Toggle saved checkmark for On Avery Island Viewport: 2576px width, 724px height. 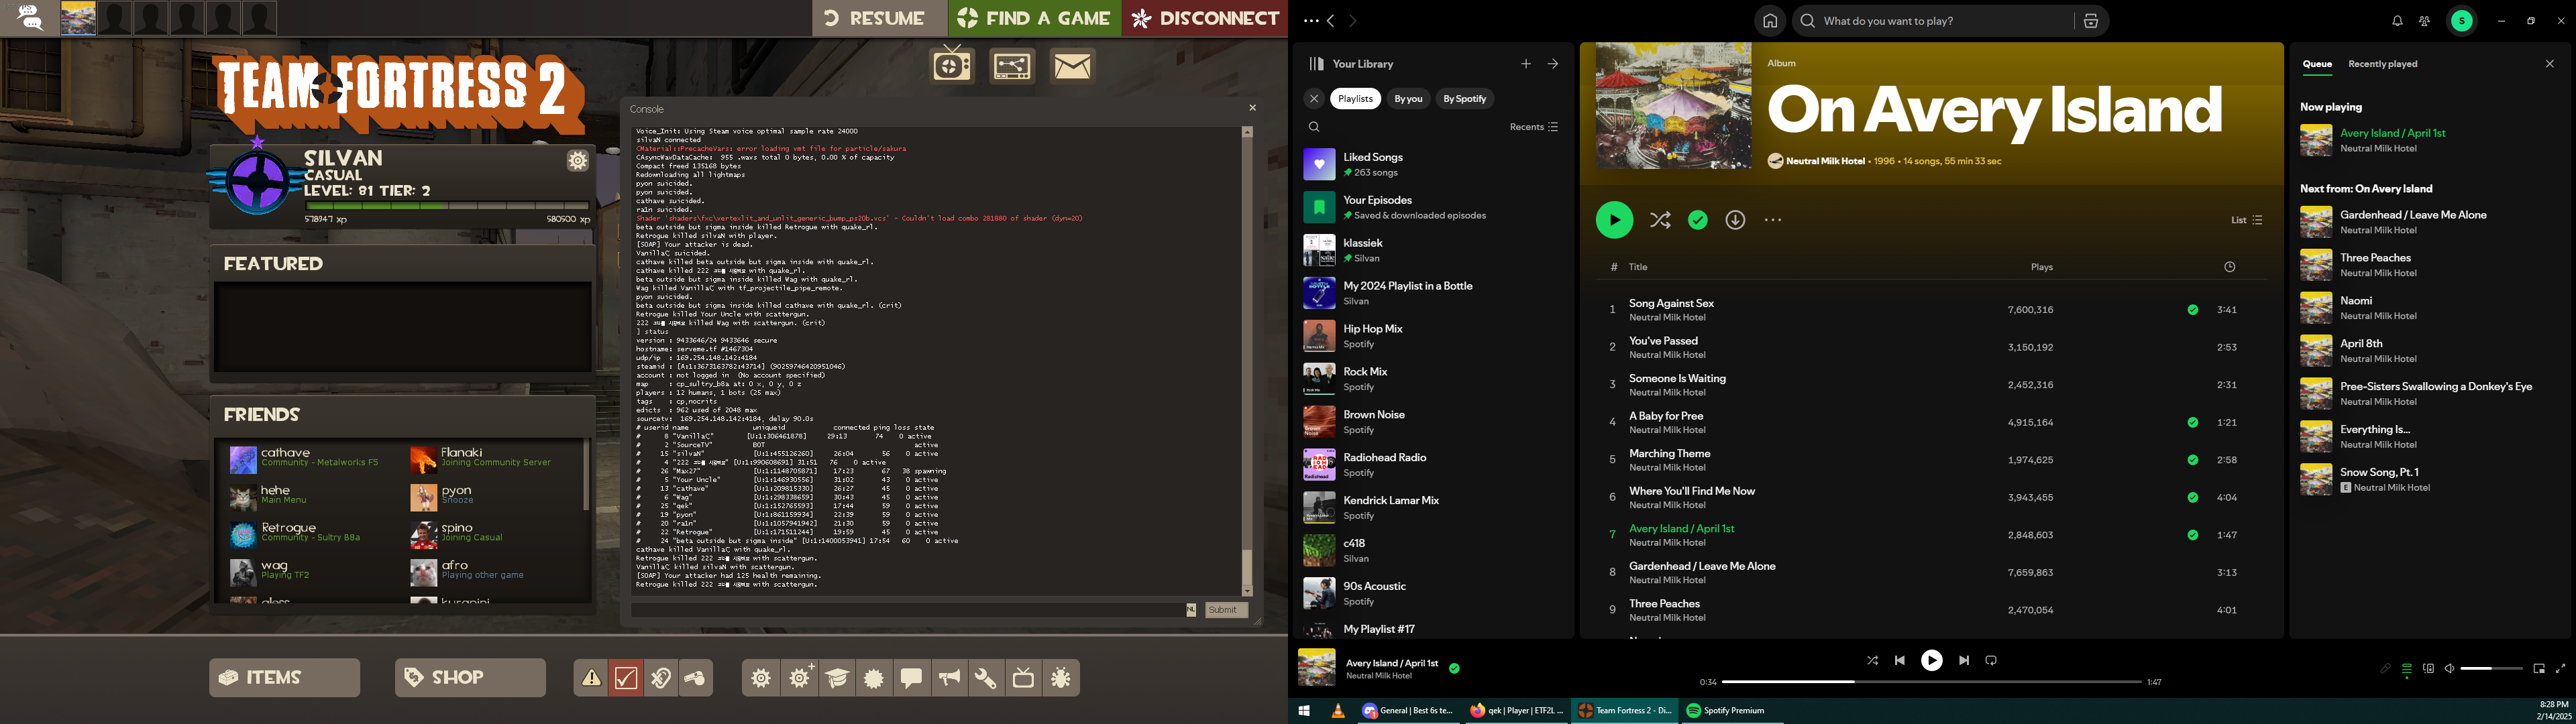pyautogui.click(x=1697, y=220)
